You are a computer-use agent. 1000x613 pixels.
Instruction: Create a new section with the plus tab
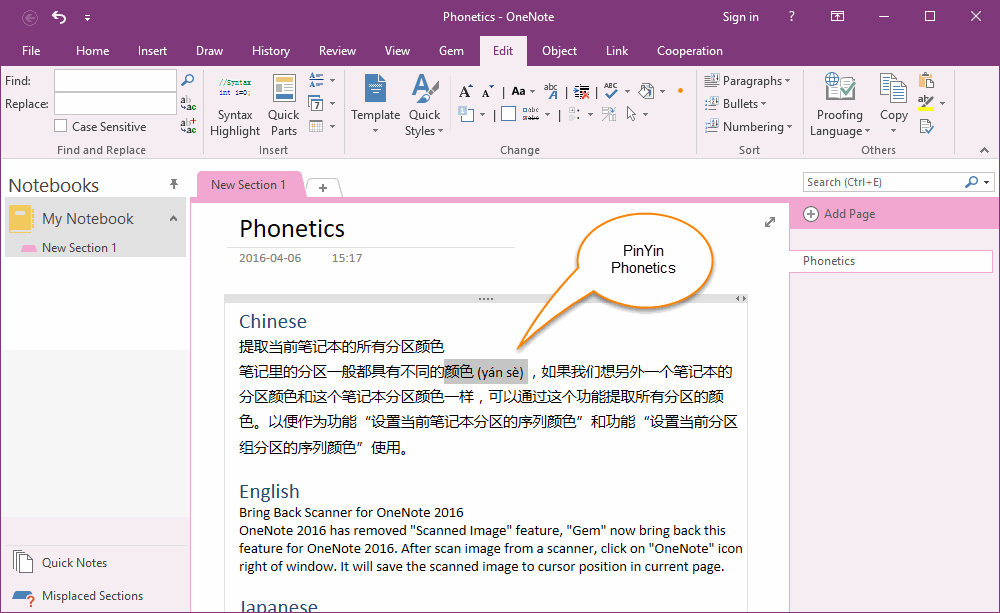(x=323, y=188)
